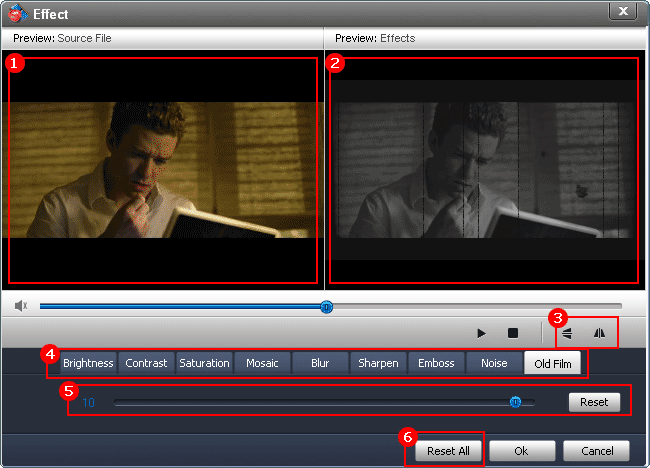The height and width of the screenshot is (468, 650).
Task: Cancel the effect changes
Action: point(597,451)
